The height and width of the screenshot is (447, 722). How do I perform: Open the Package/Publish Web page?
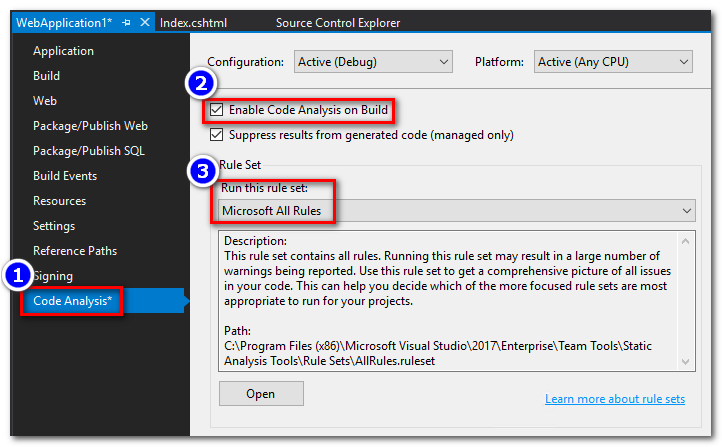pyautogui.click(x=90, y=126)
